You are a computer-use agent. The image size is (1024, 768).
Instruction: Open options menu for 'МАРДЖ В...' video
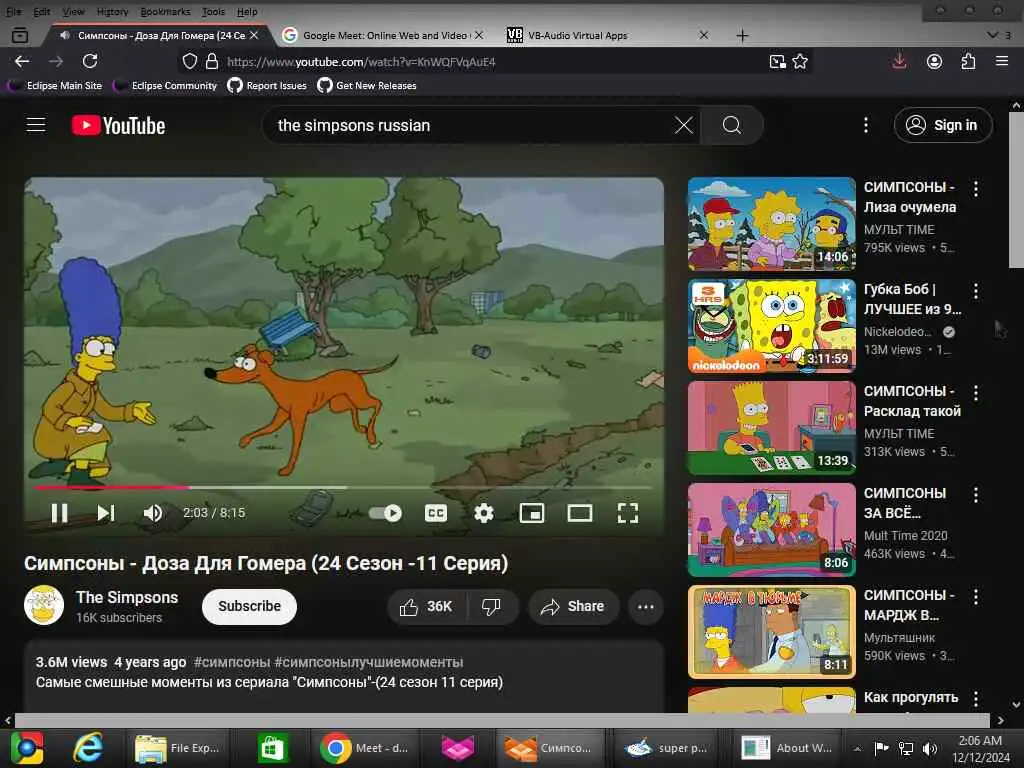(976, 596)
